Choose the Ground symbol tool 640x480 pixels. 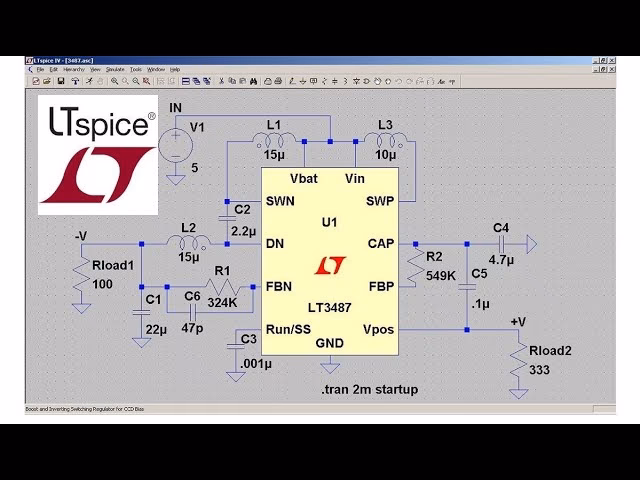[303, 81]
